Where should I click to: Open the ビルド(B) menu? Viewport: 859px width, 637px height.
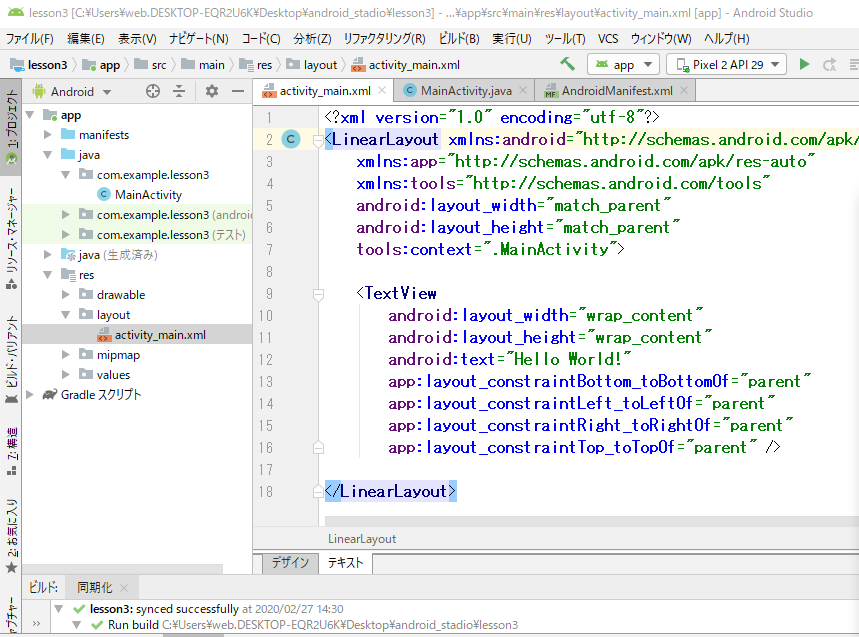tap(458, 38)
